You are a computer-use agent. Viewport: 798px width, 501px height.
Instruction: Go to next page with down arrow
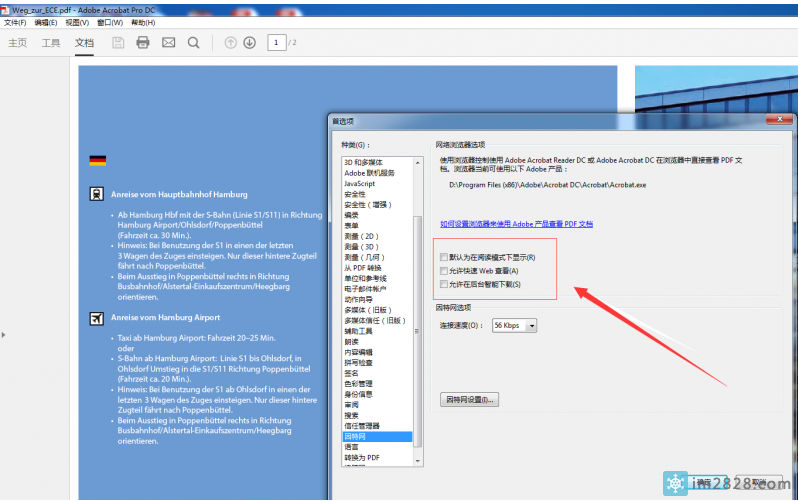(x=250, y=43)
